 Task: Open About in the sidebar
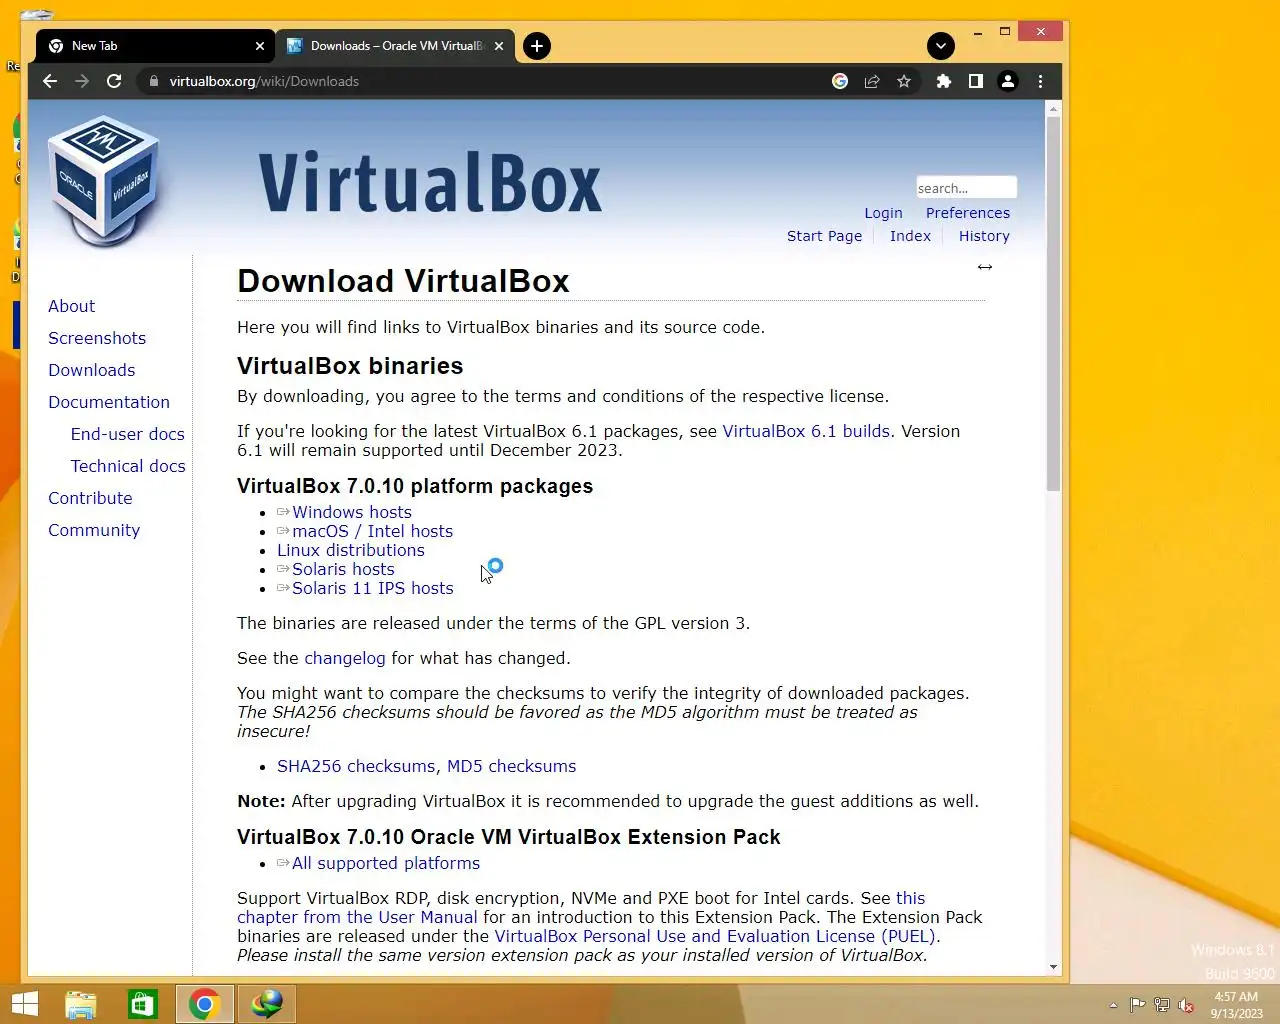pyautogui.click(x=72, y=306)
